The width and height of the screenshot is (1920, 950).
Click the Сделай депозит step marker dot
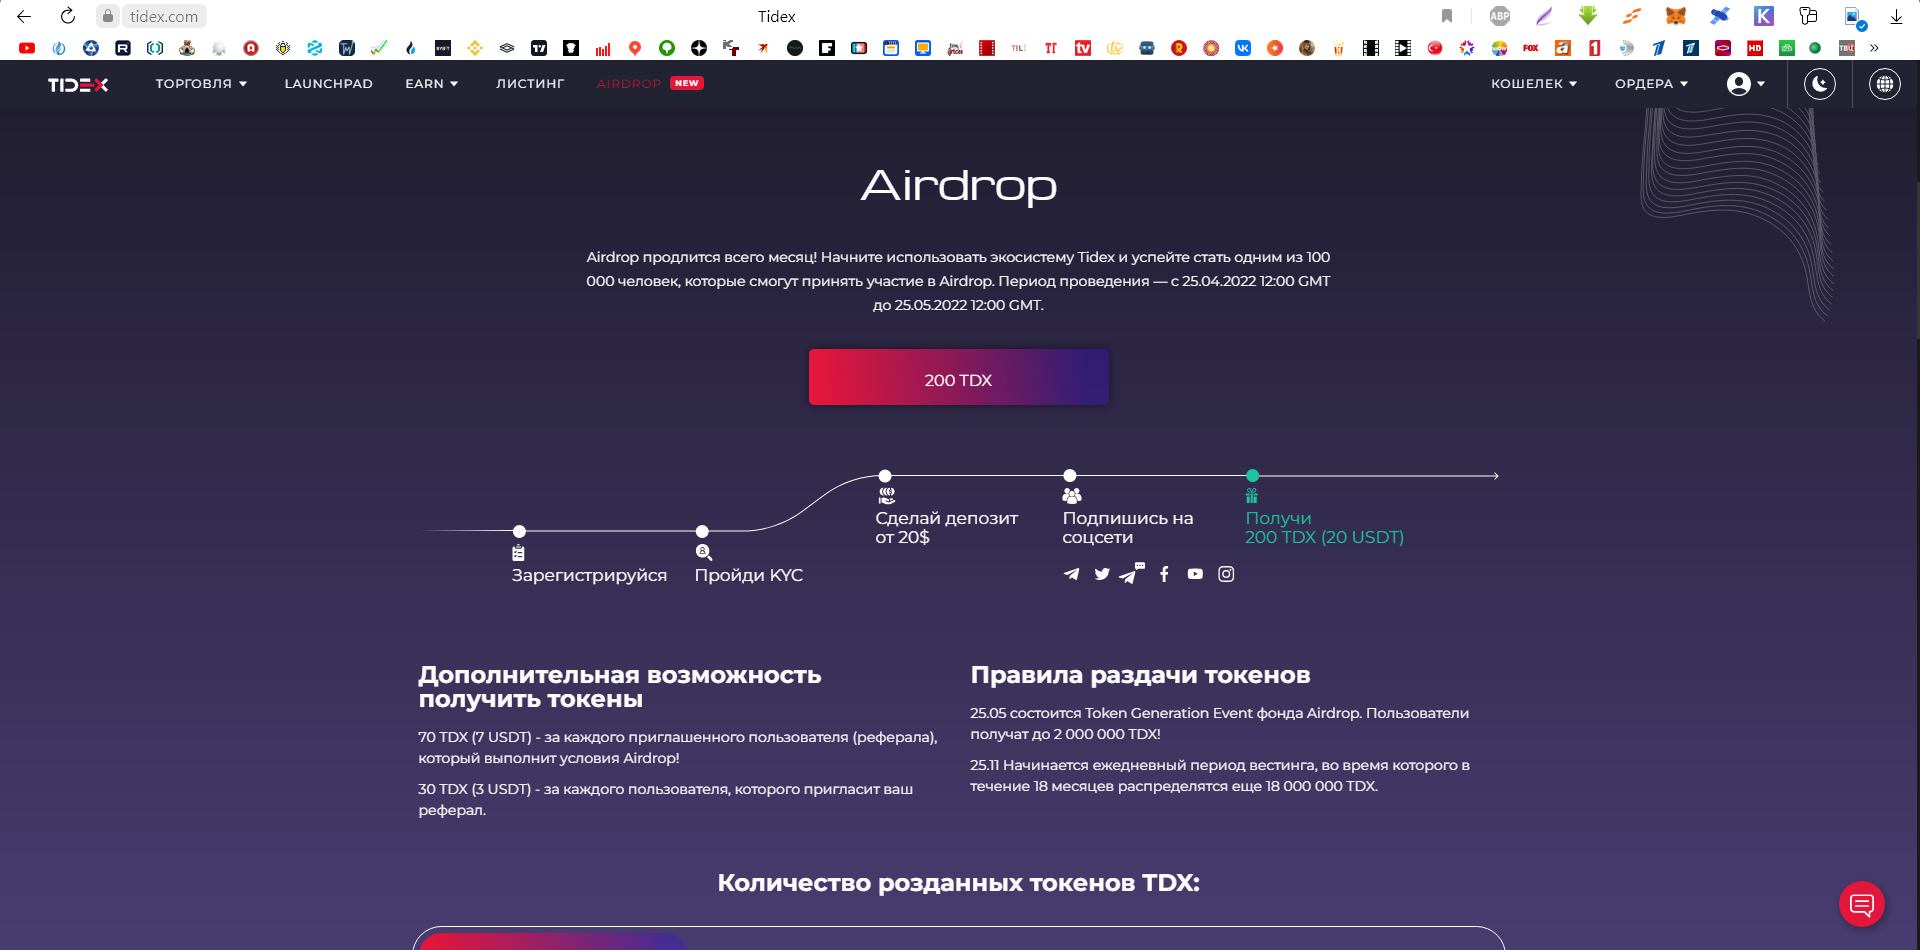tap(885, 476)
